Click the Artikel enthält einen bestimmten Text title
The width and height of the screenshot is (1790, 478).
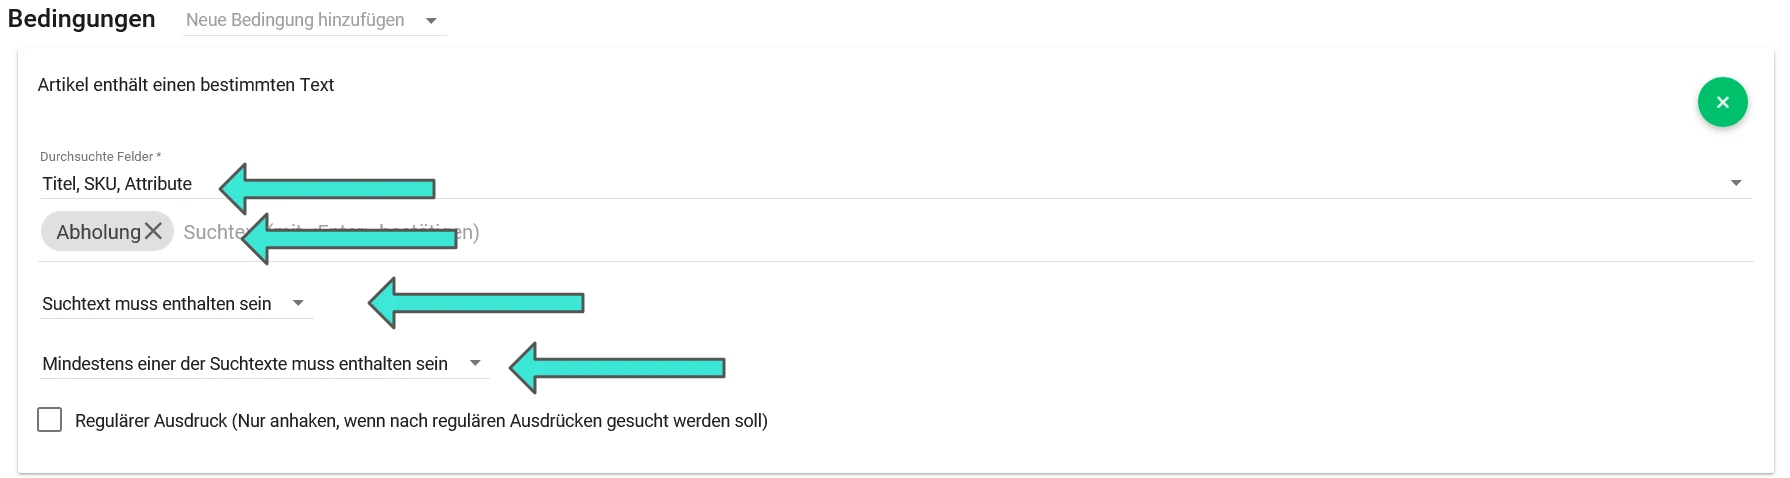[186, 85]
